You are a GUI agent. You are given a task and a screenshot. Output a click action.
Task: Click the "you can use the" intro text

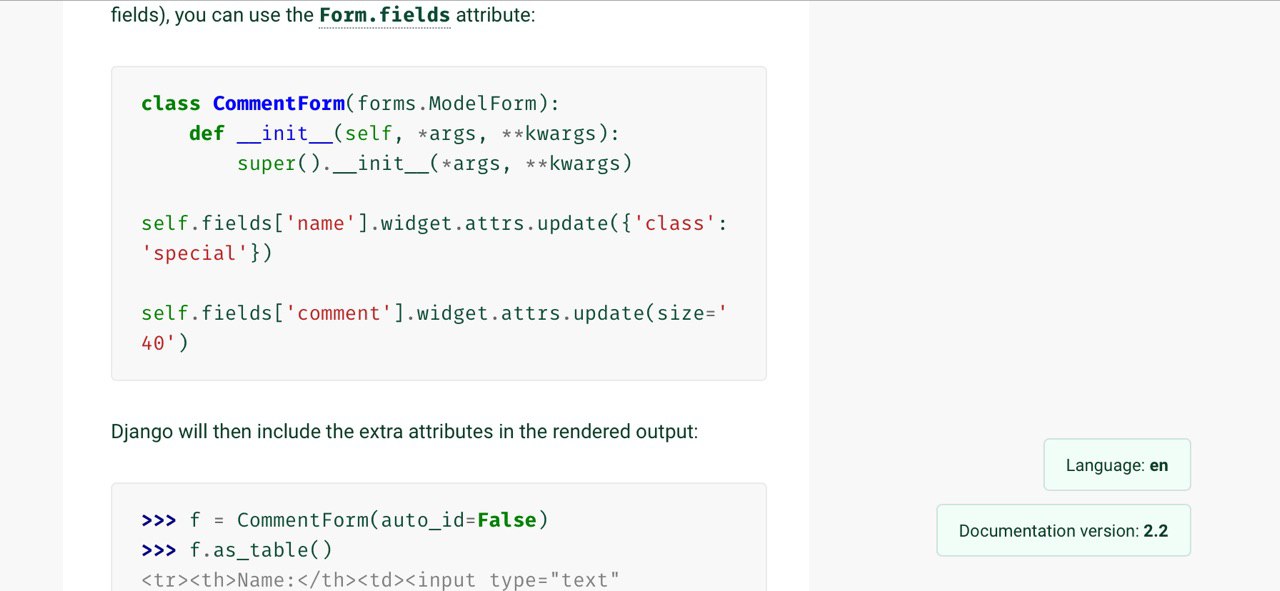click(243, 17)
